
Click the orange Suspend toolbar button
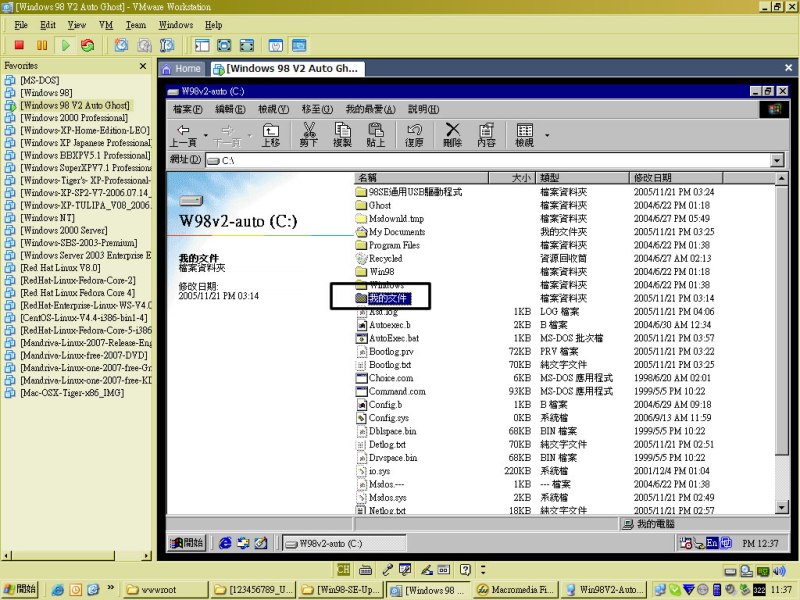[x=42, y=45]
